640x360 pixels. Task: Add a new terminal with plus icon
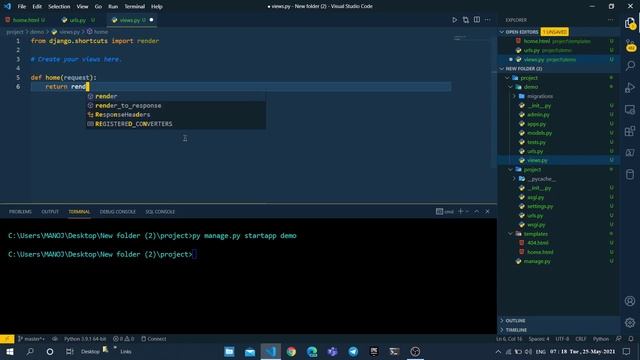click(460, 211)
